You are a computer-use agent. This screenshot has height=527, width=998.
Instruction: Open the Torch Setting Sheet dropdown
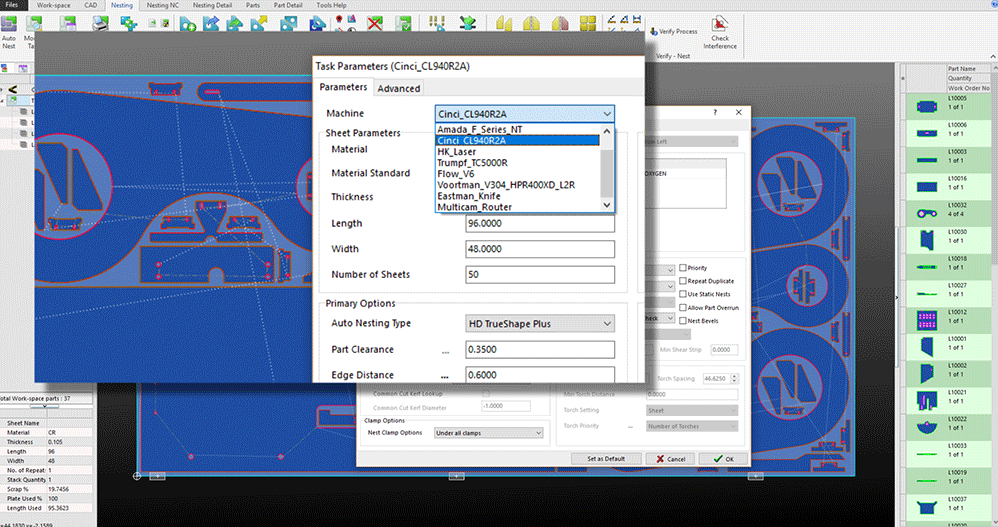pyautogui.click(x=692, y=411)
